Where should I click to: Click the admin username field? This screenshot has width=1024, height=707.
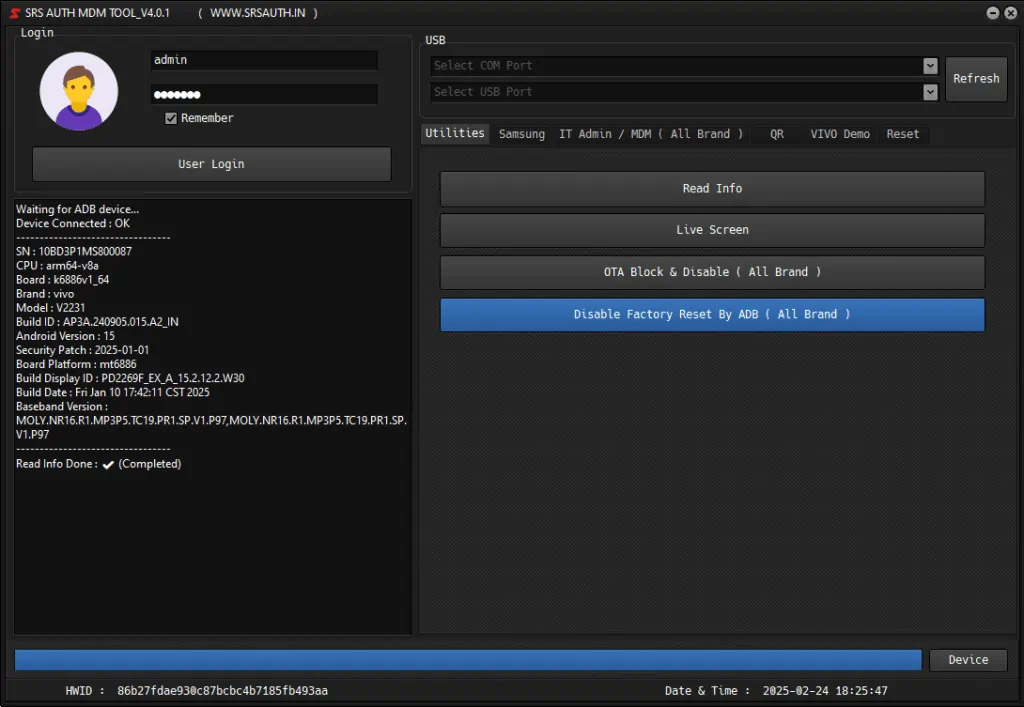click(x=264, y=60)
